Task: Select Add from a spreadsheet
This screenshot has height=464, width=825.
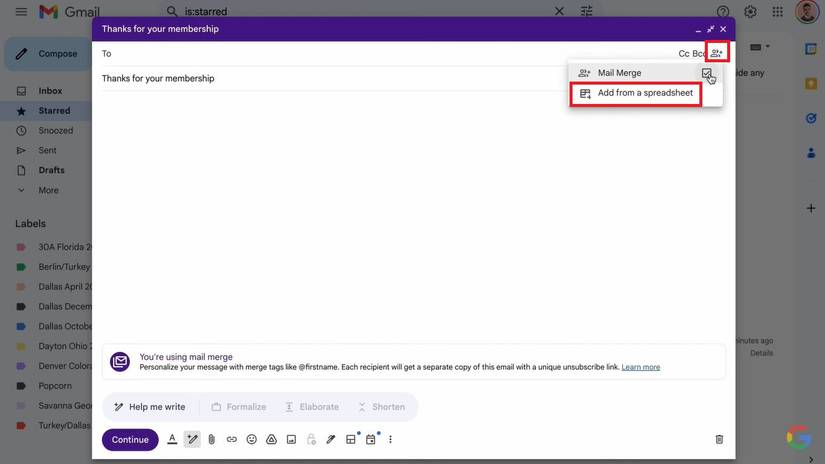Action: coord(645,93)
